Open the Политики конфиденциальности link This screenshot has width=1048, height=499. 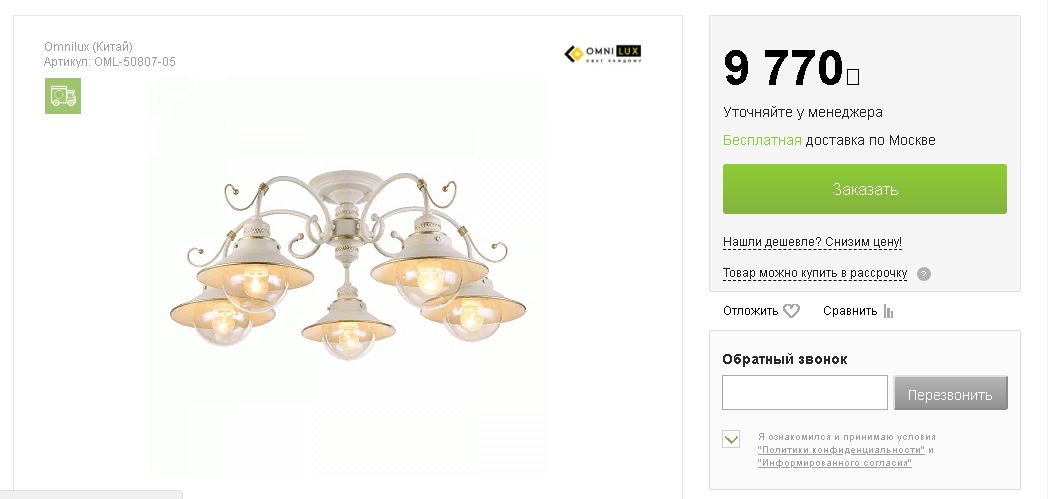point(841,450)
